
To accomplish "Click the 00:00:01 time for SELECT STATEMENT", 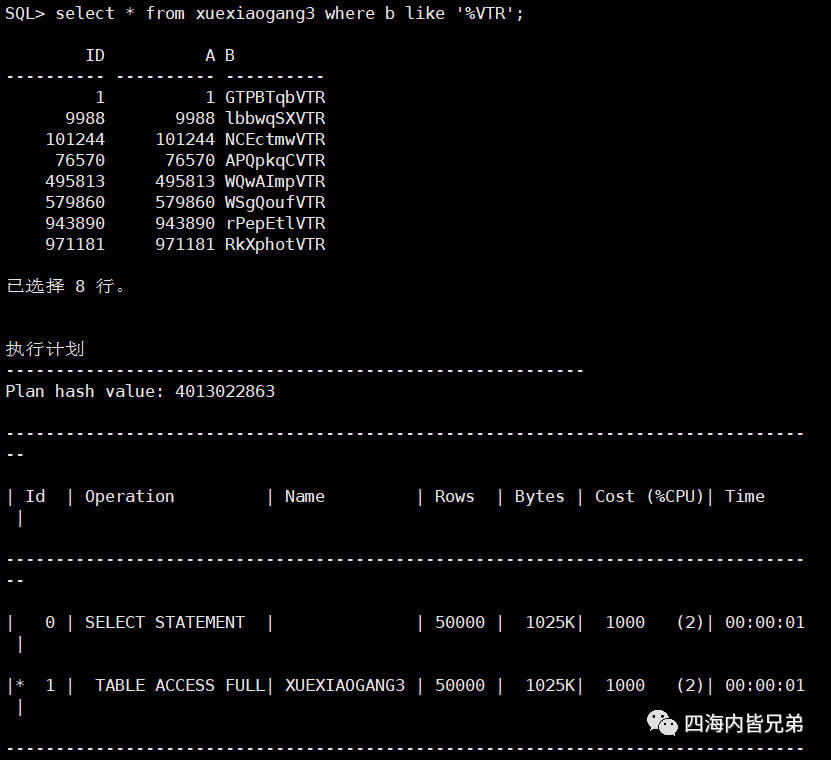I will tap(765, 623).
